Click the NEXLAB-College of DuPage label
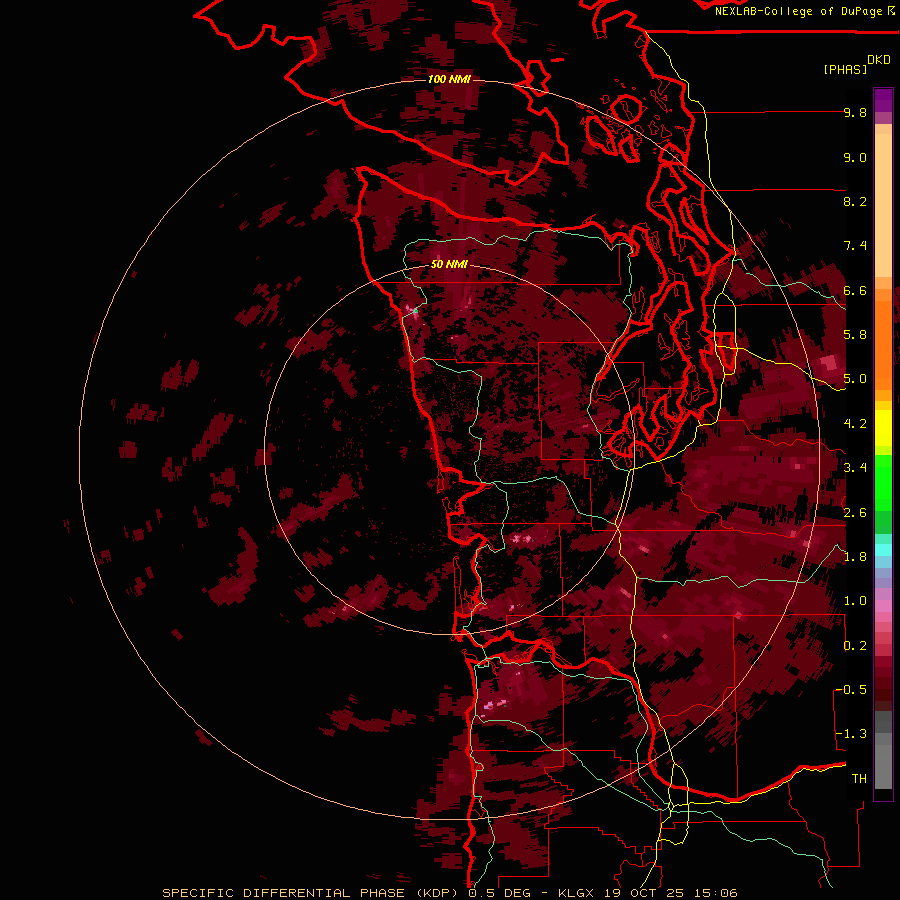Viewport: 900px width, 900px height. click(x=799, y=11)
